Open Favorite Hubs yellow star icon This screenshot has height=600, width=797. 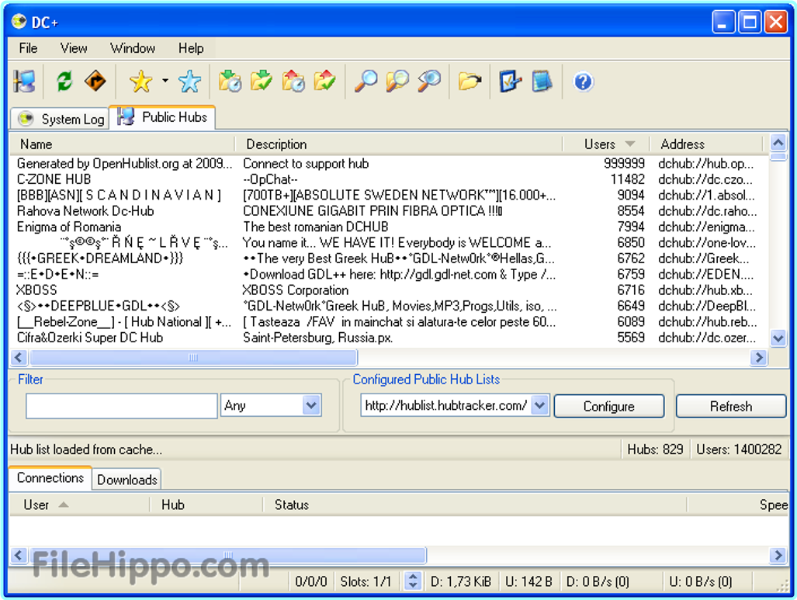141,81
